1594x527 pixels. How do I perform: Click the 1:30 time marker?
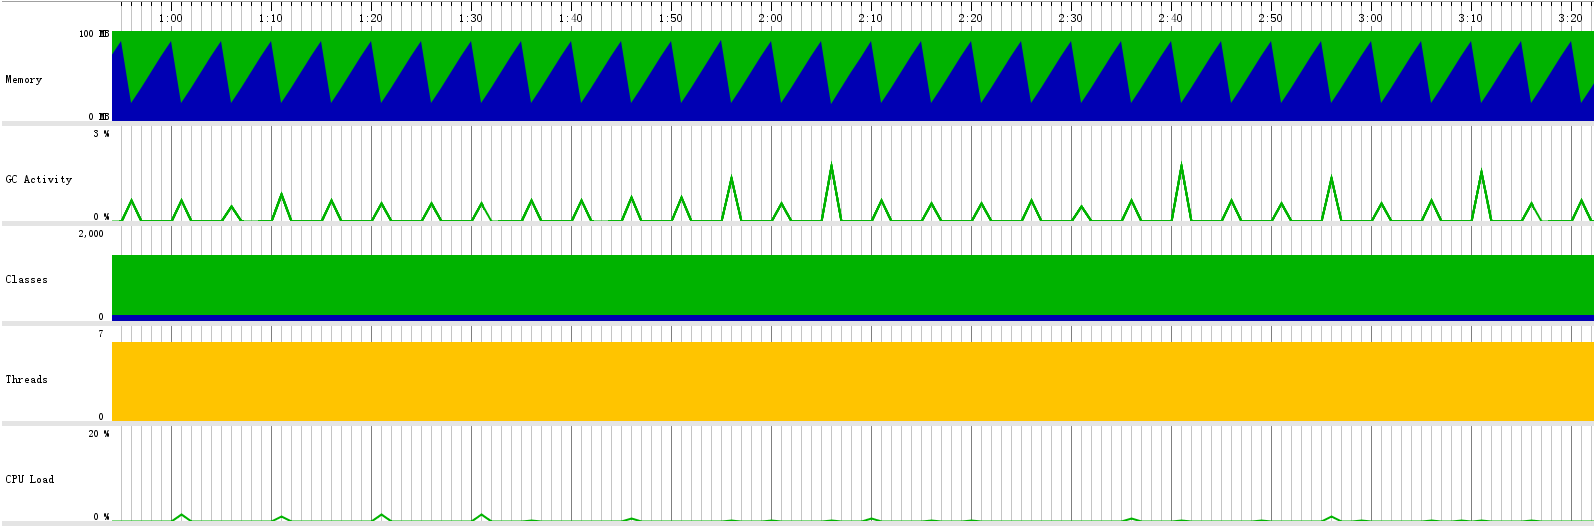click(x=471, y=18)
